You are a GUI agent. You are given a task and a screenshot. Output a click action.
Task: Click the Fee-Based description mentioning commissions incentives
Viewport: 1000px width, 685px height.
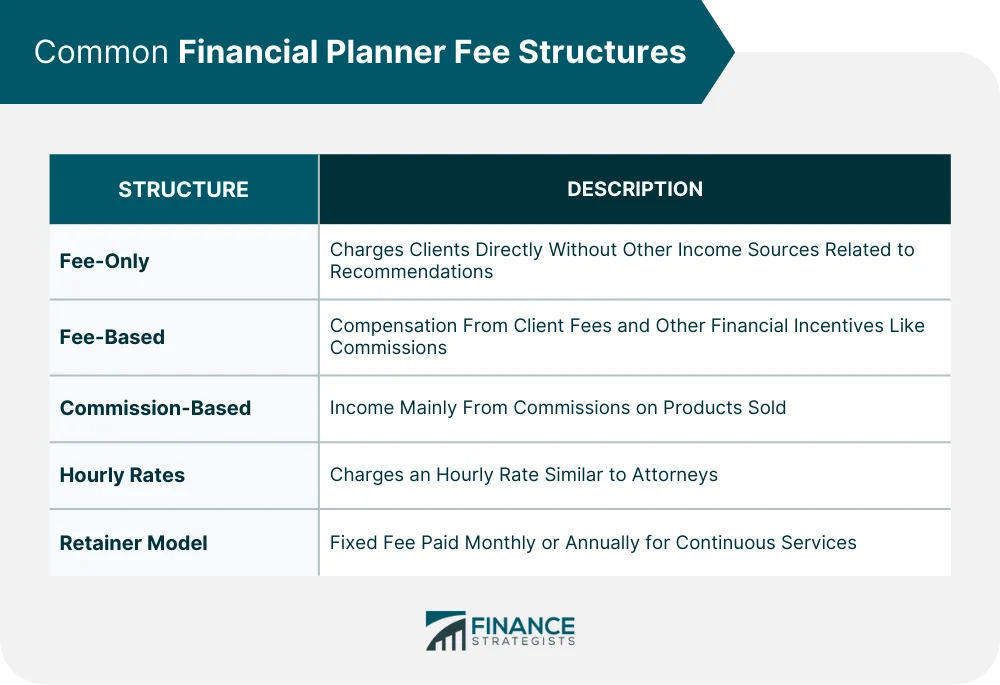click(x=627, y=336)
